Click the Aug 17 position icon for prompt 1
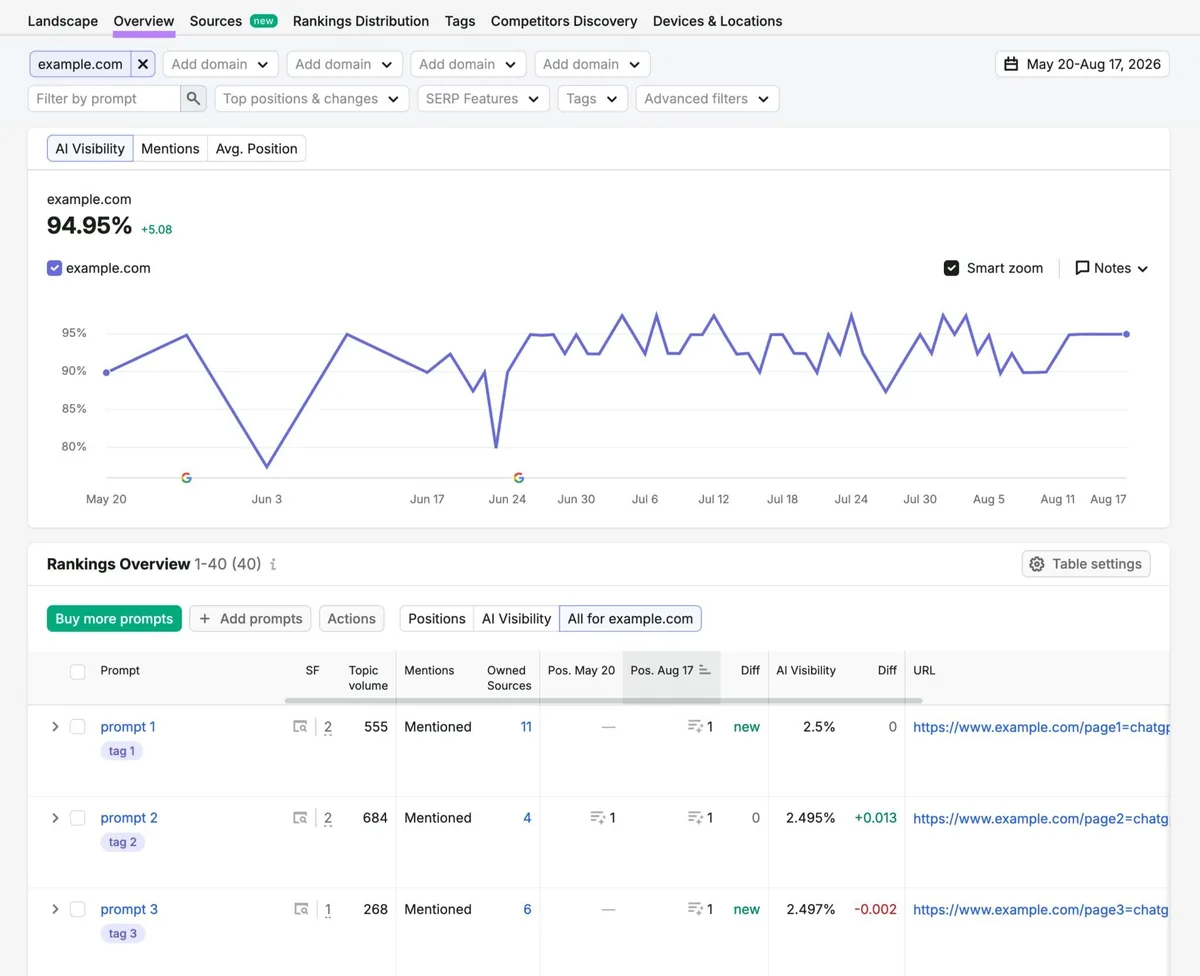The height and width of the screenshot is (976, 1200). click(695, 727)
